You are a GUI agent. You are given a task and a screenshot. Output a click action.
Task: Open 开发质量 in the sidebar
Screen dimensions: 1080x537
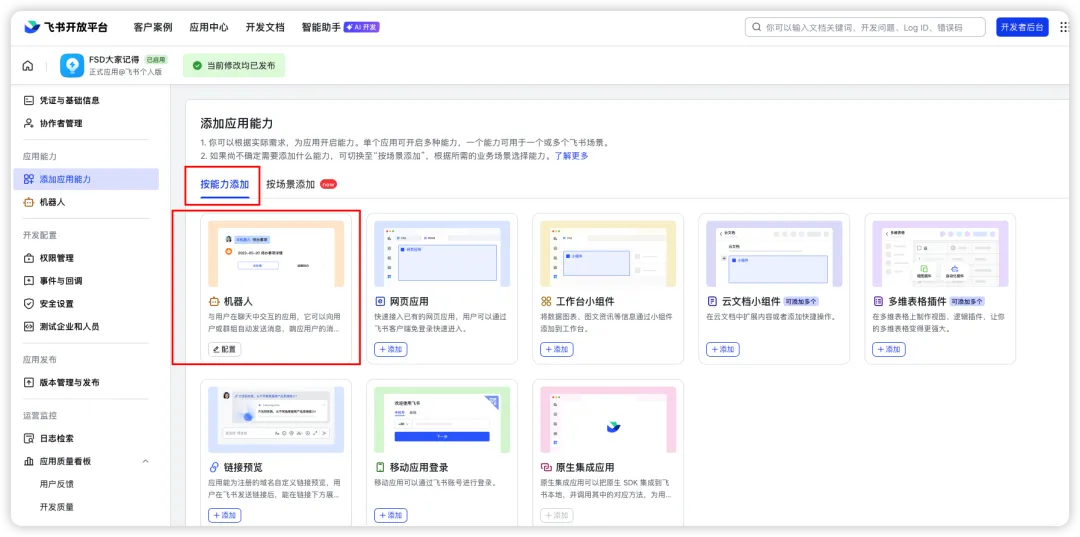pyautogui.click(x=57, y=507)
